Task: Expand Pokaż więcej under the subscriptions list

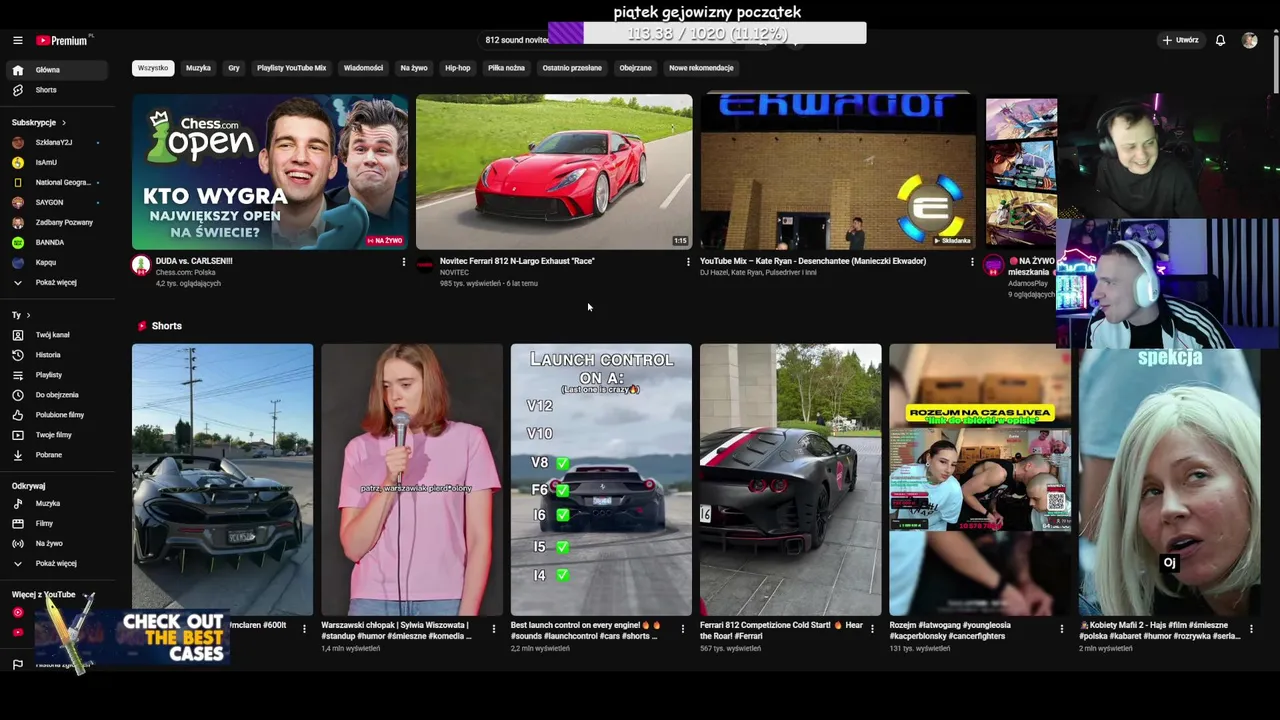Action: coord(55,282)
